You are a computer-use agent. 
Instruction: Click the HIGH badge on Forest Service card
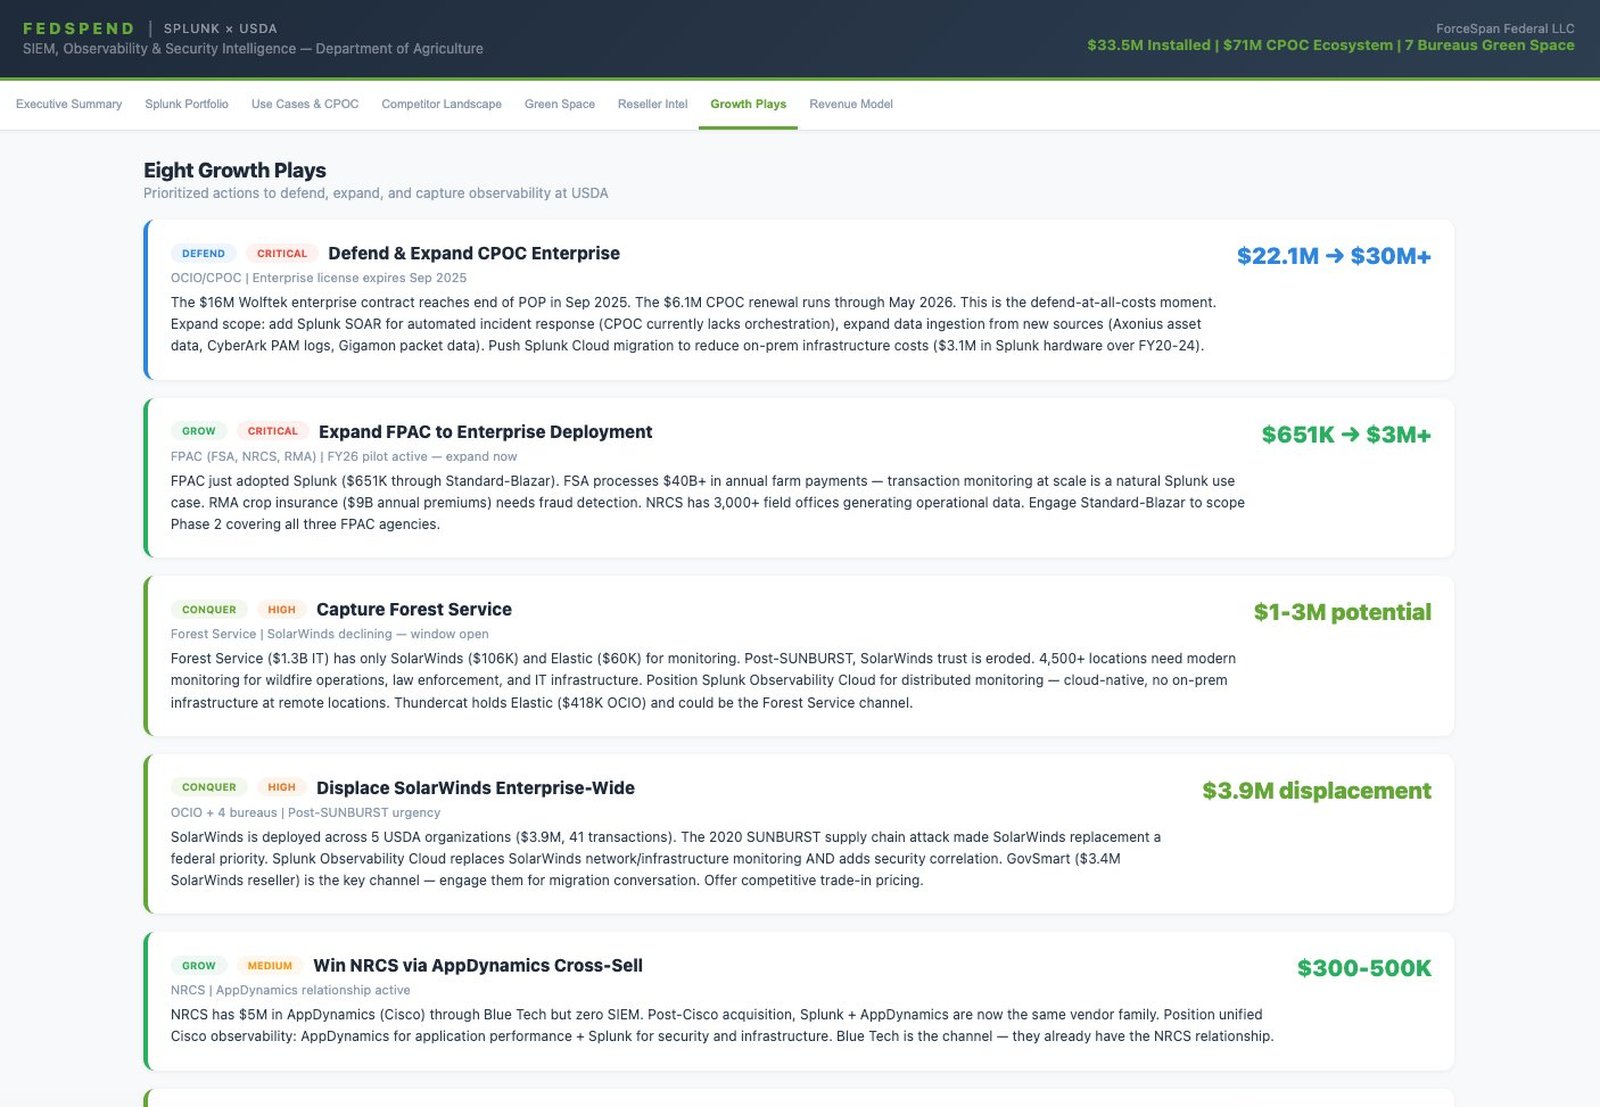[282, 610]
